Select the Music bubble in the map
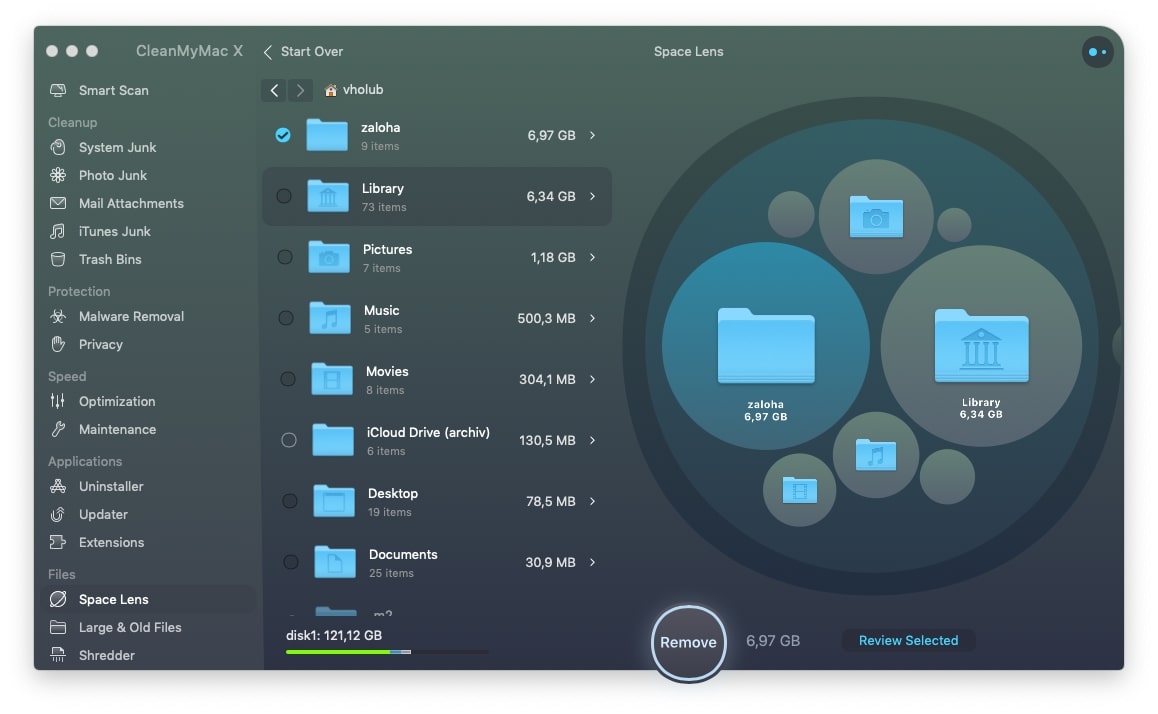The width and height of the screenshot is (1158, 714). 876,455
